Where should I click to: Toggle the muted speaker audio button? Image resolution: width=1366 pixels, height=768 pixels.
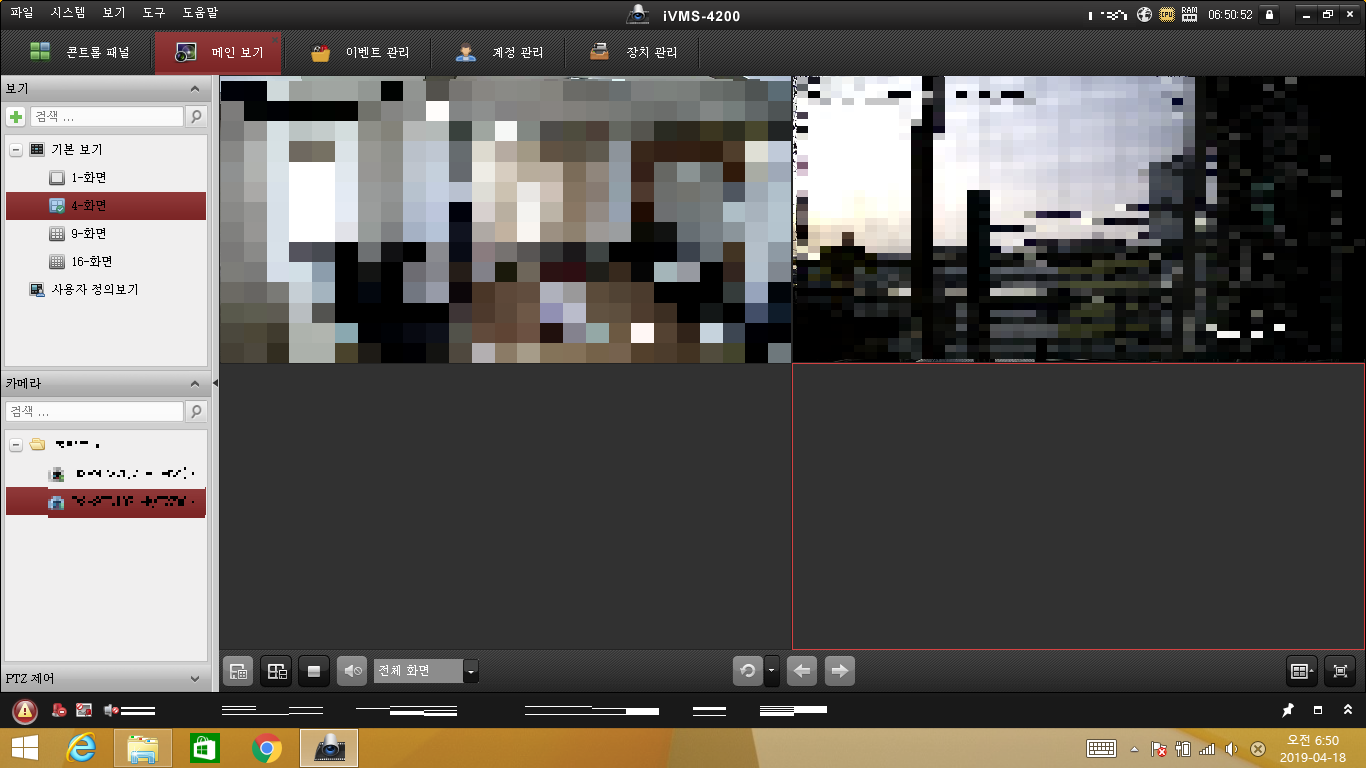(x=352, y=671)
